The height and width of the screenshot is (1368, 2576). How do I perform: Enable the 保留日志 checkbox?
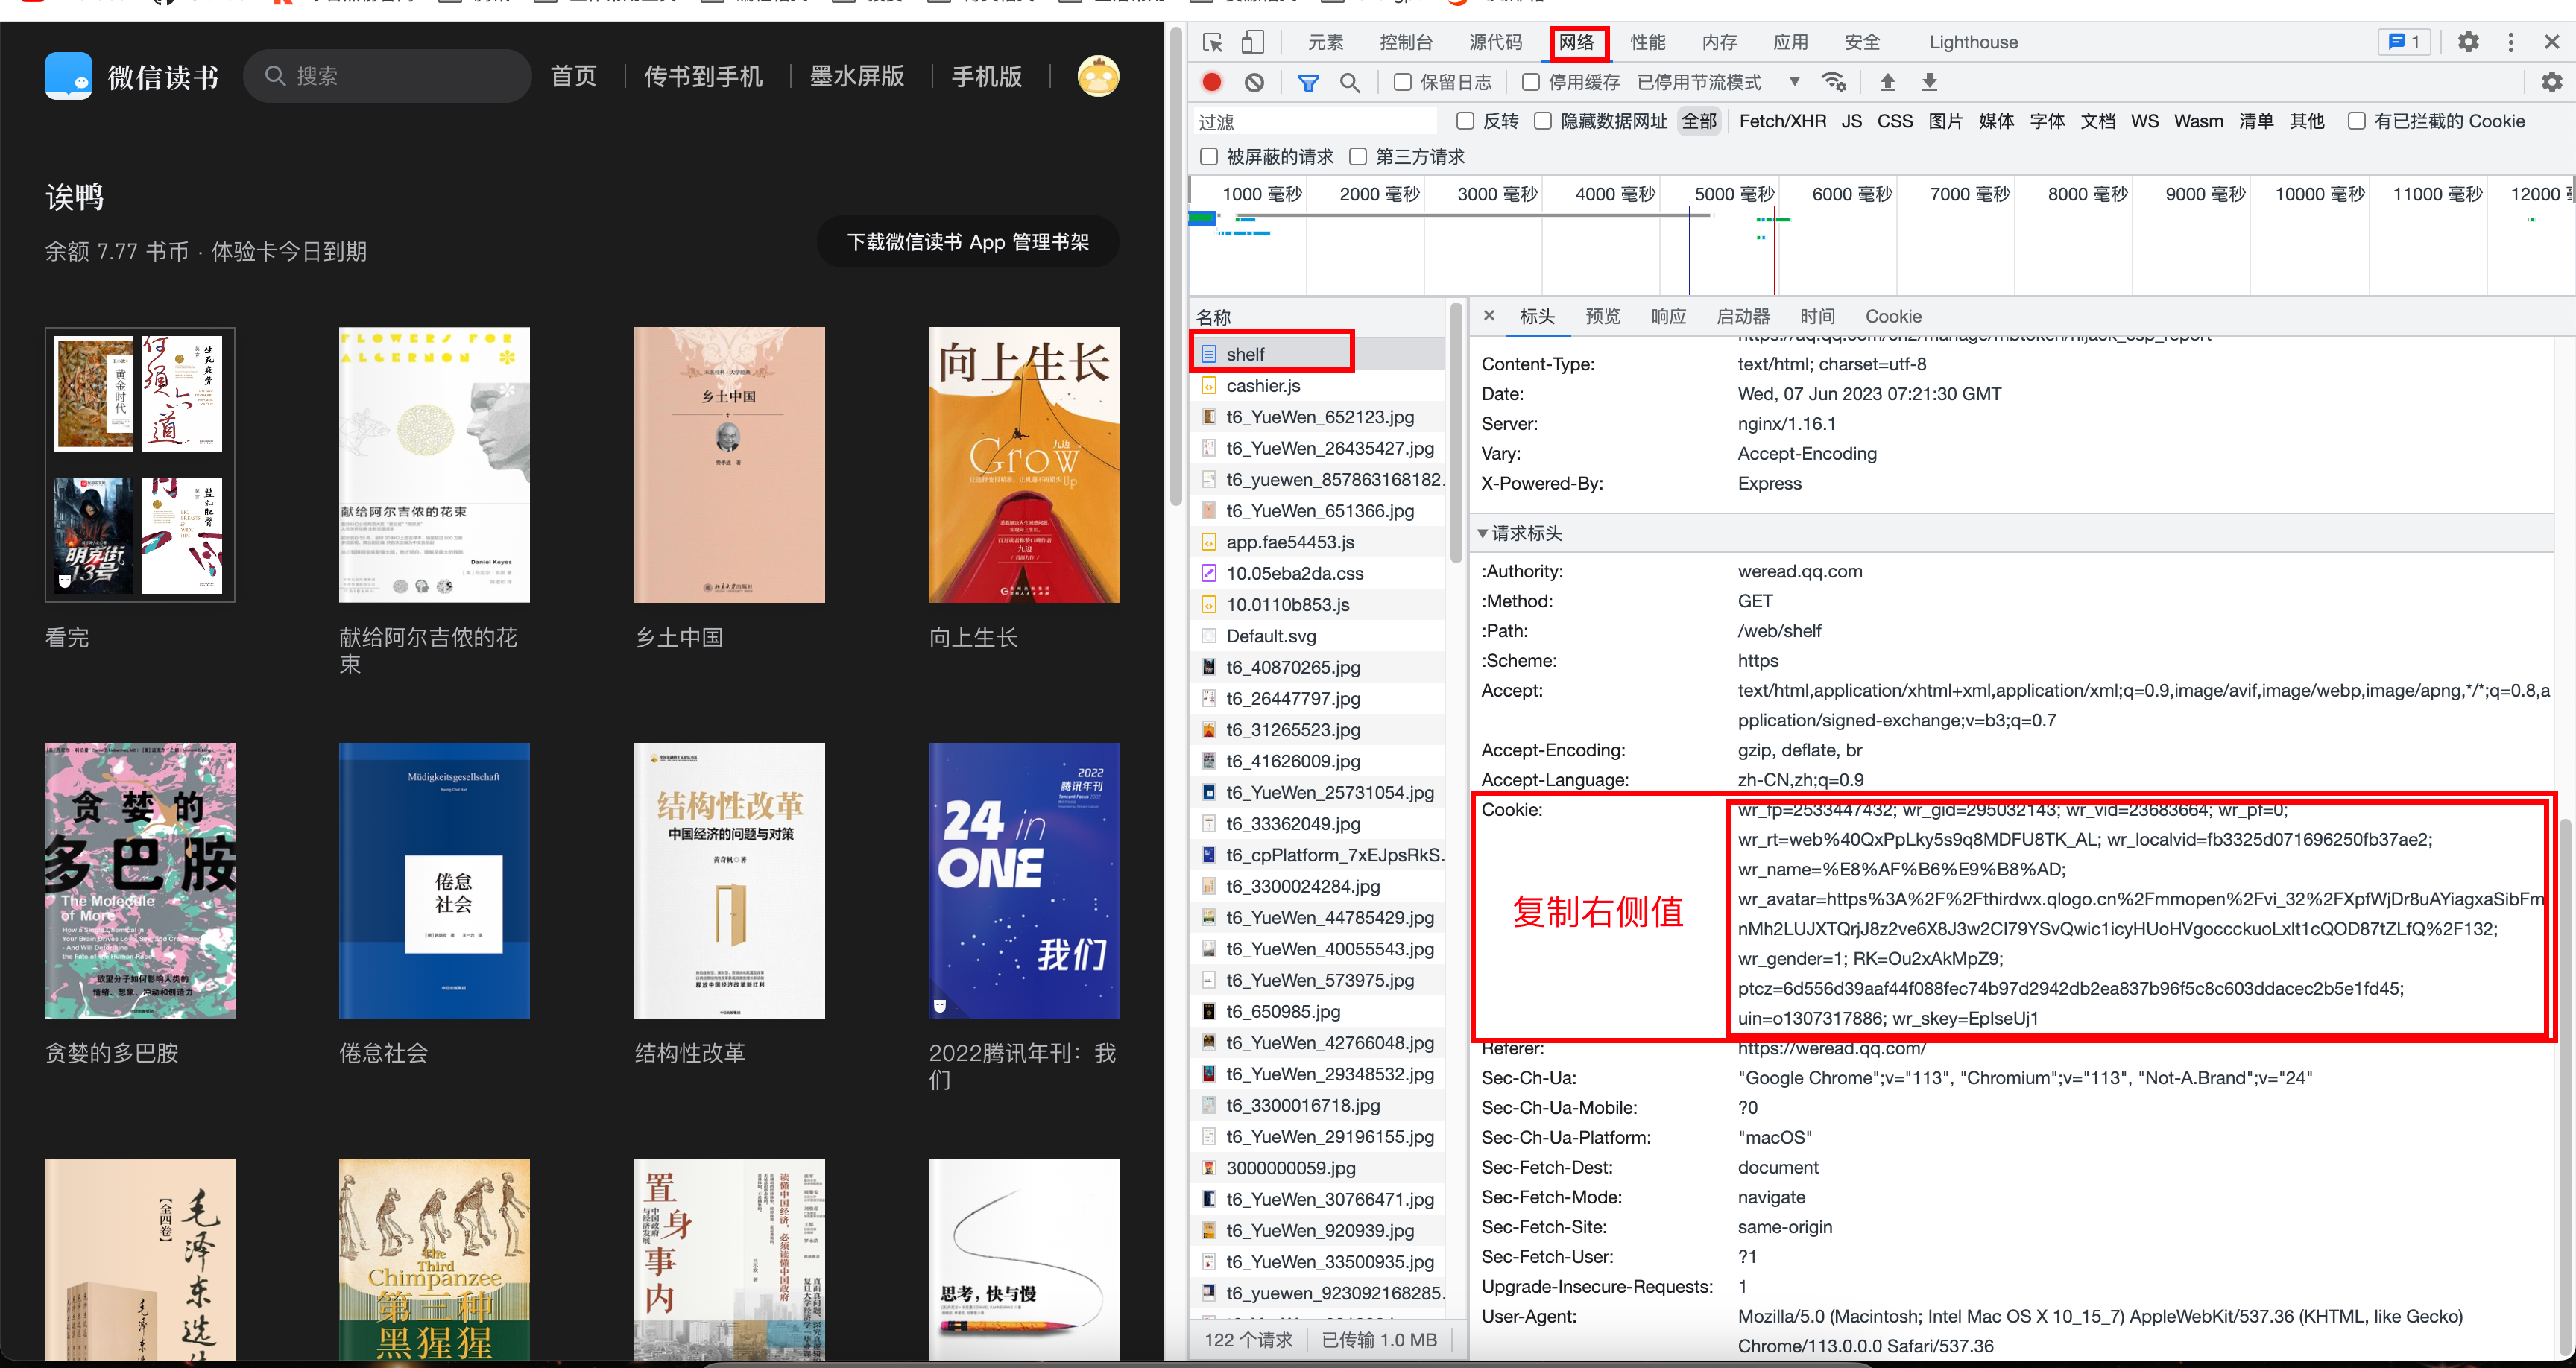[1402, 82]
